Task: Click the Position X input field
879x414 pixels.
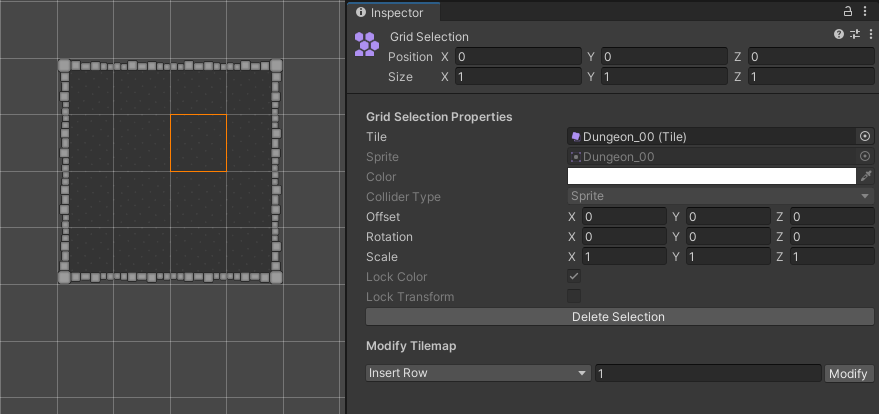Action: [517, 57]
